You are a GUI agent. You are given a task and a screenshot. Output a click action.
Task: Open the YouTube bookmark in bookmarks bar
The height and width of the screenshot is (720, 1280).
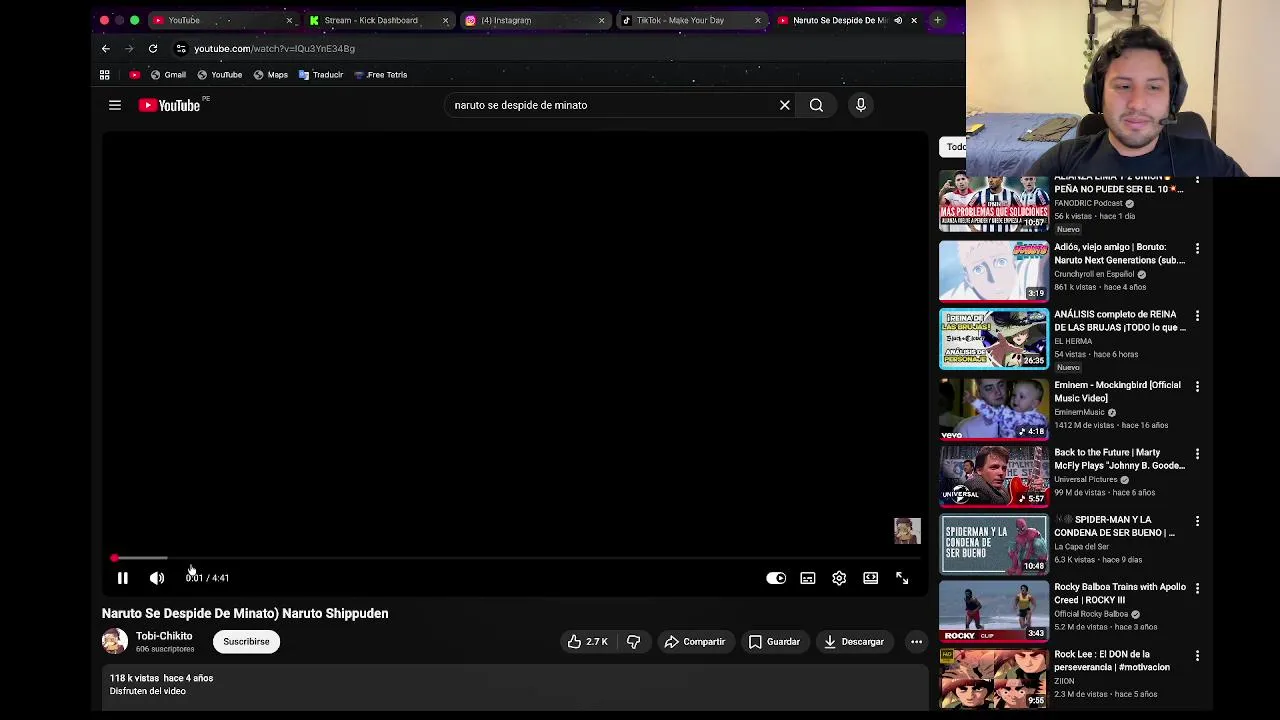coord(219,75)
